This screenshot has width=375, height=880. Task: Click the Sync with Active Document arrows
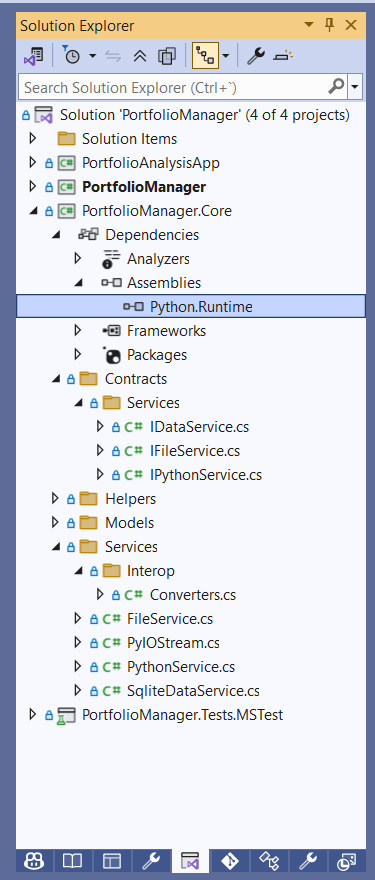coord(113,56)
